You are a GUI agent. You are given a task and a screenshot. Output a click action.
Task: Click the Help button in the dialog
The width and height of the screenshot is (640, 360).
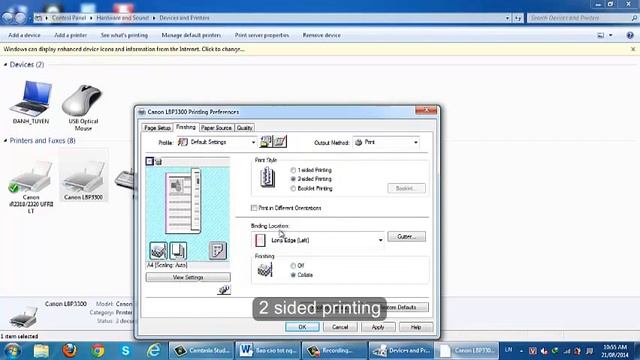click(x=416, y=327)
